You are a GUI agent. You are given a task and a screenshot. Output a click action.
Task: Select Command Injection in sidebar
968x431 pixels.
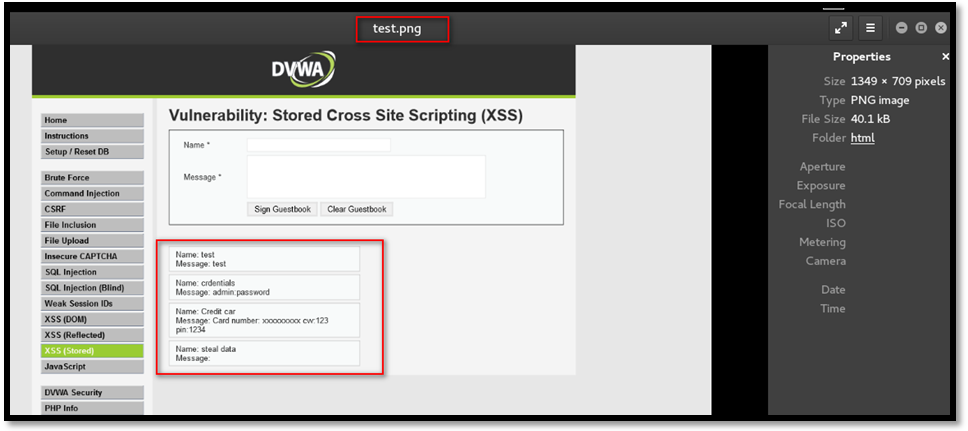pos(93,194)
